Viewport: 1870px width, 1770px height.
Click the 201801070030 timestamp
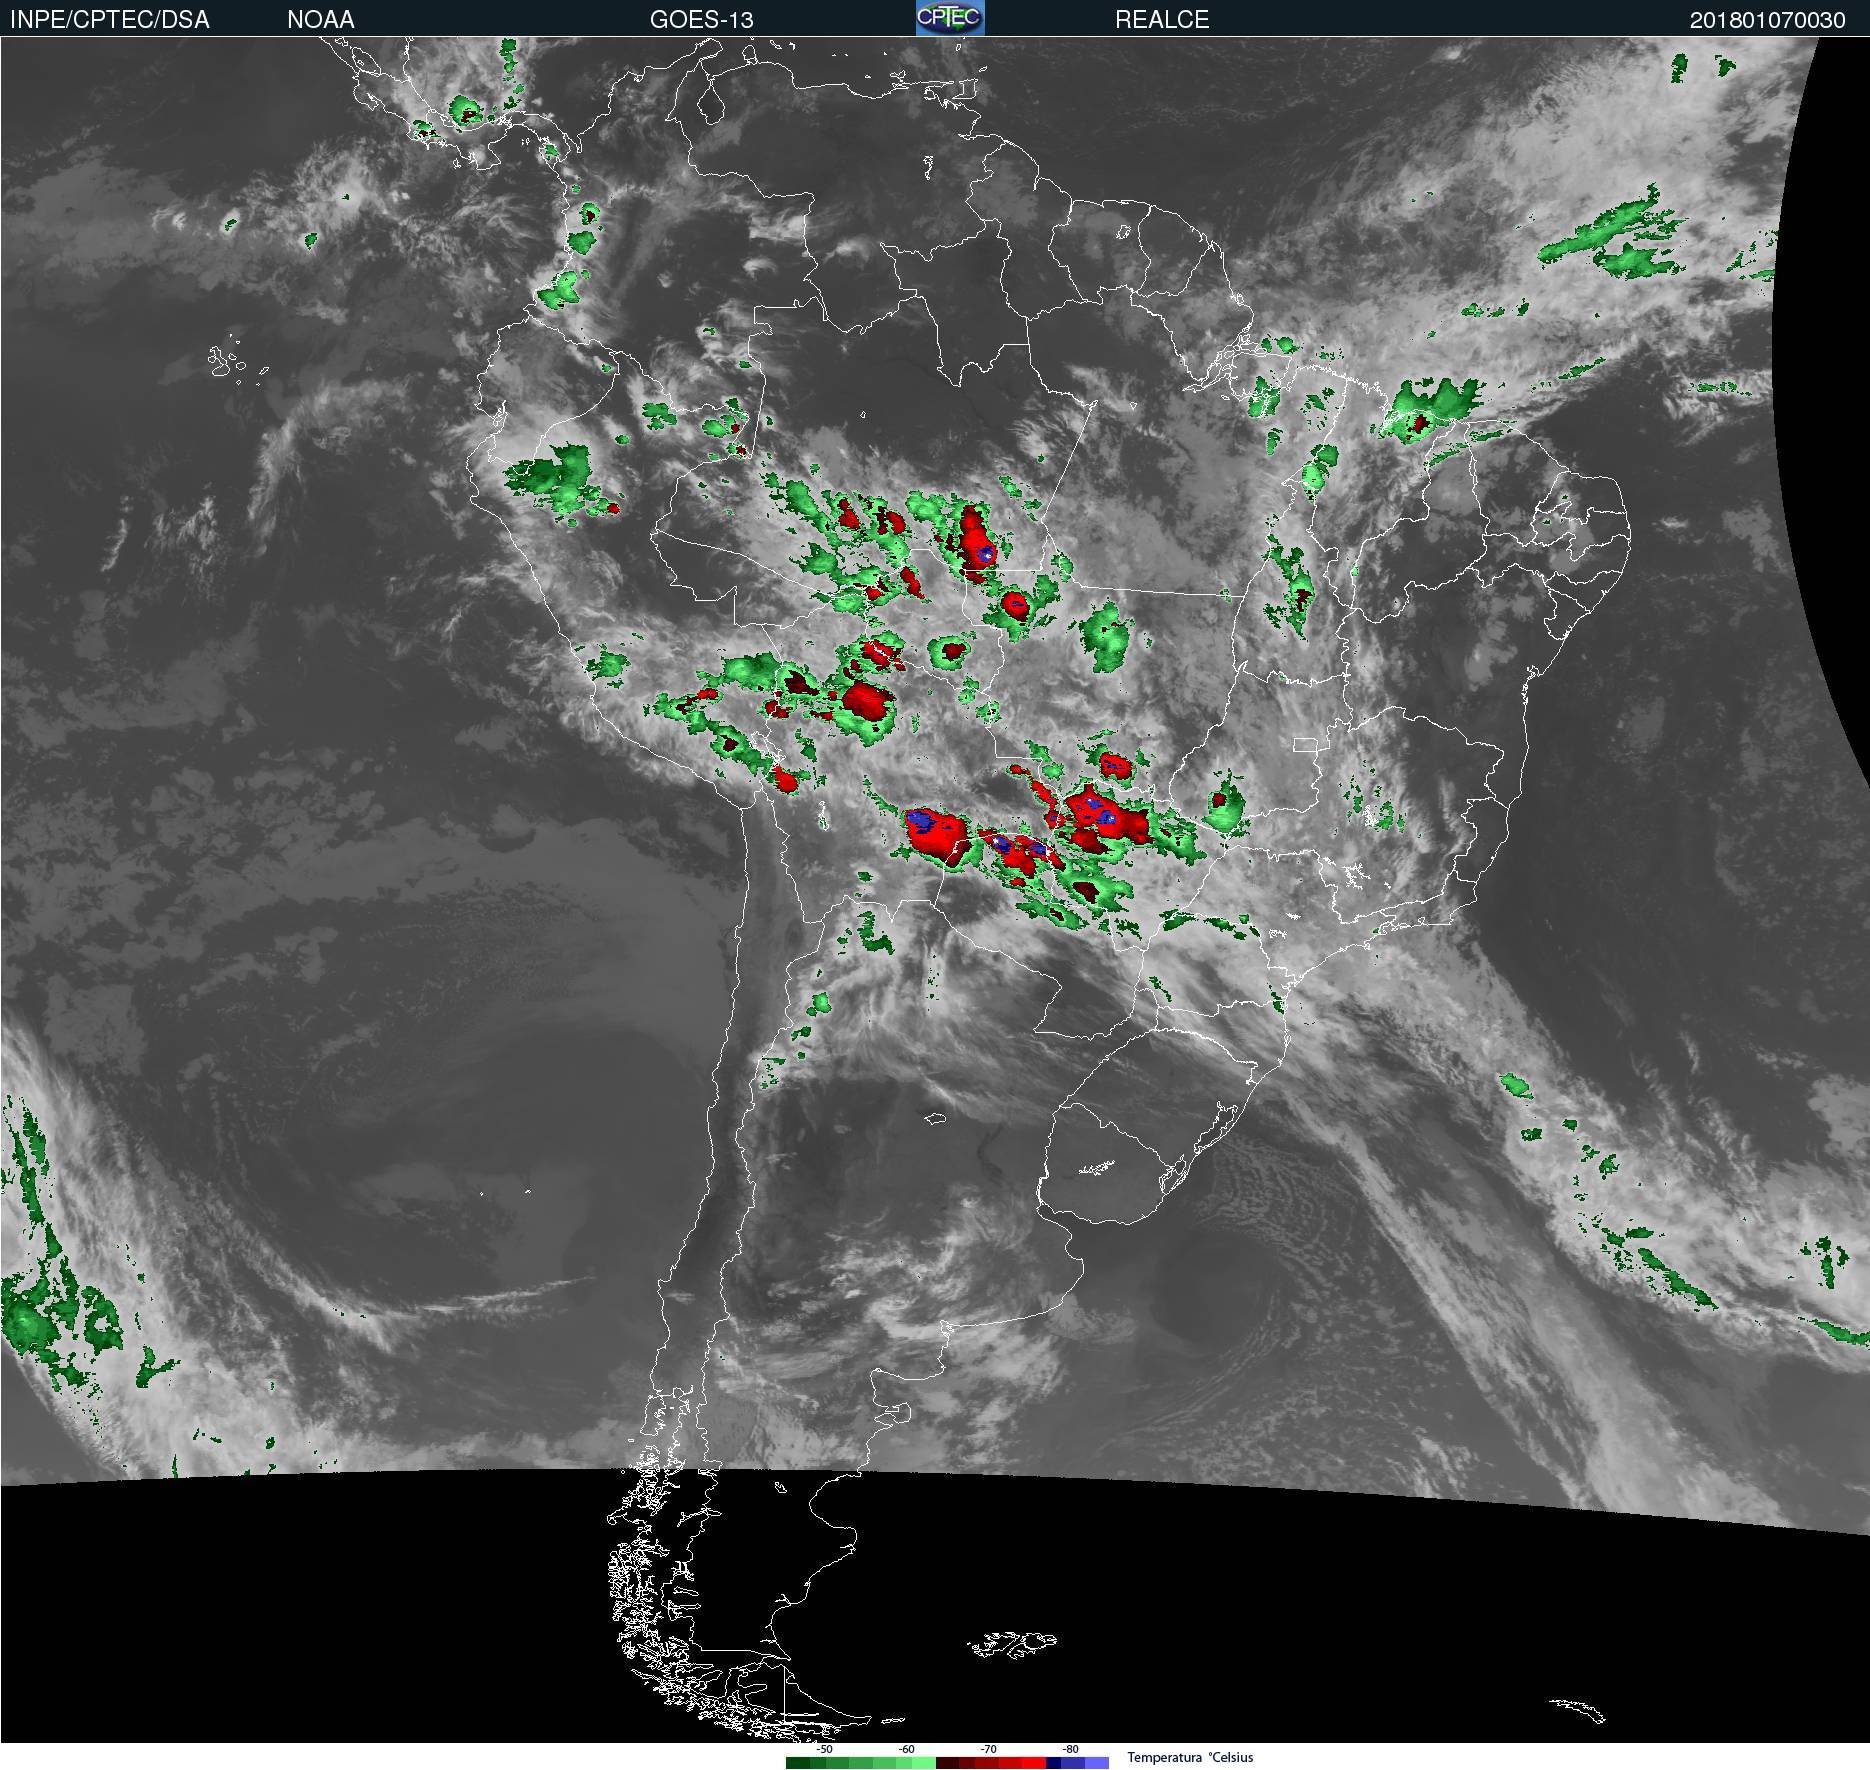(x=1767, y=20)
